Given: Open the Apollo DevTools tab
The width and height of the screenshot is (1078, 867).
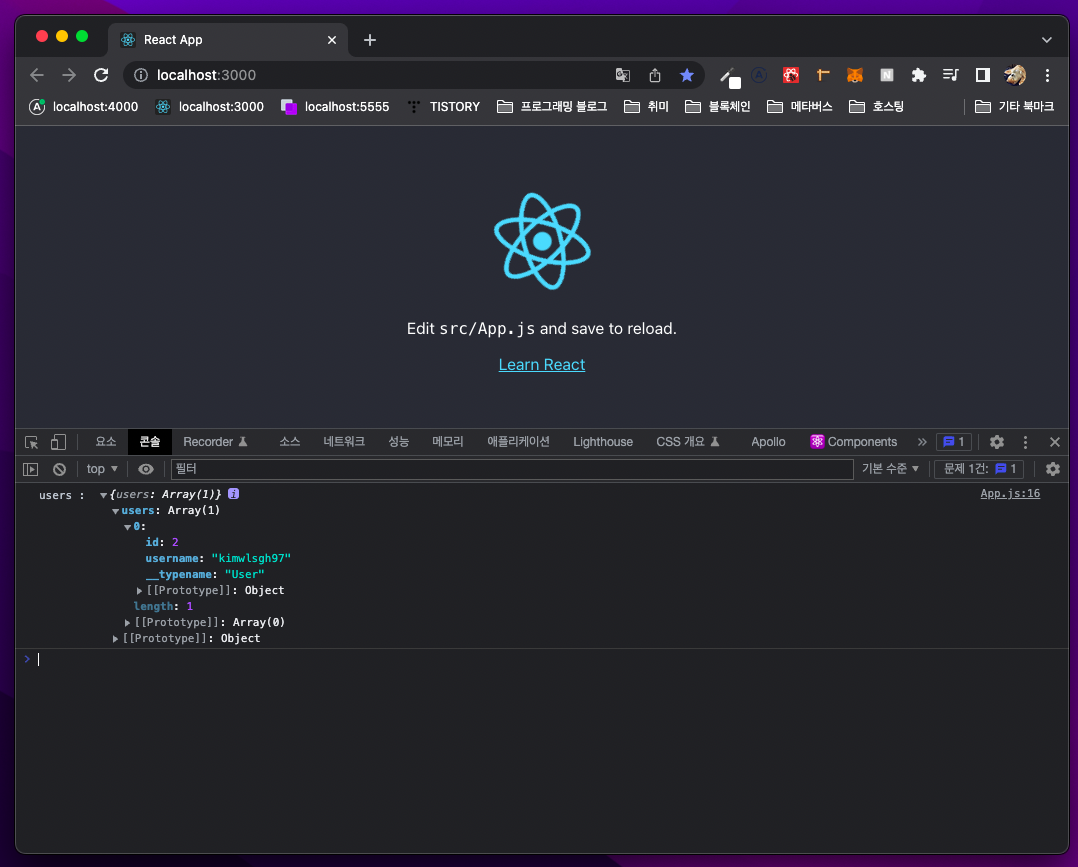Looking at the screenshot, I should tap(768, 441).
